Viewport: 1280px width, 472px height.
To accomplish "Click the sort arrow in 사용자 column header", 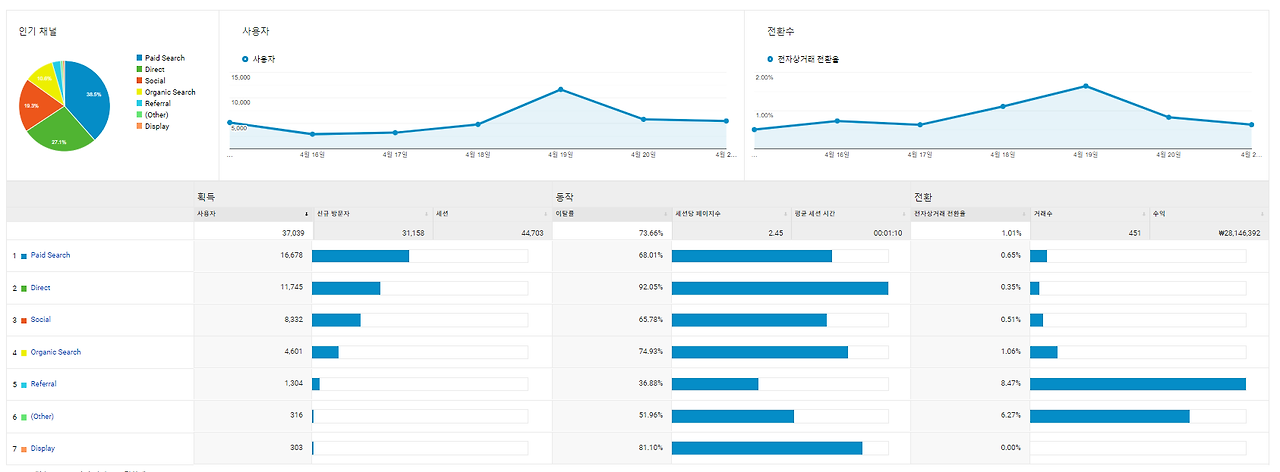I will point(306,214).
